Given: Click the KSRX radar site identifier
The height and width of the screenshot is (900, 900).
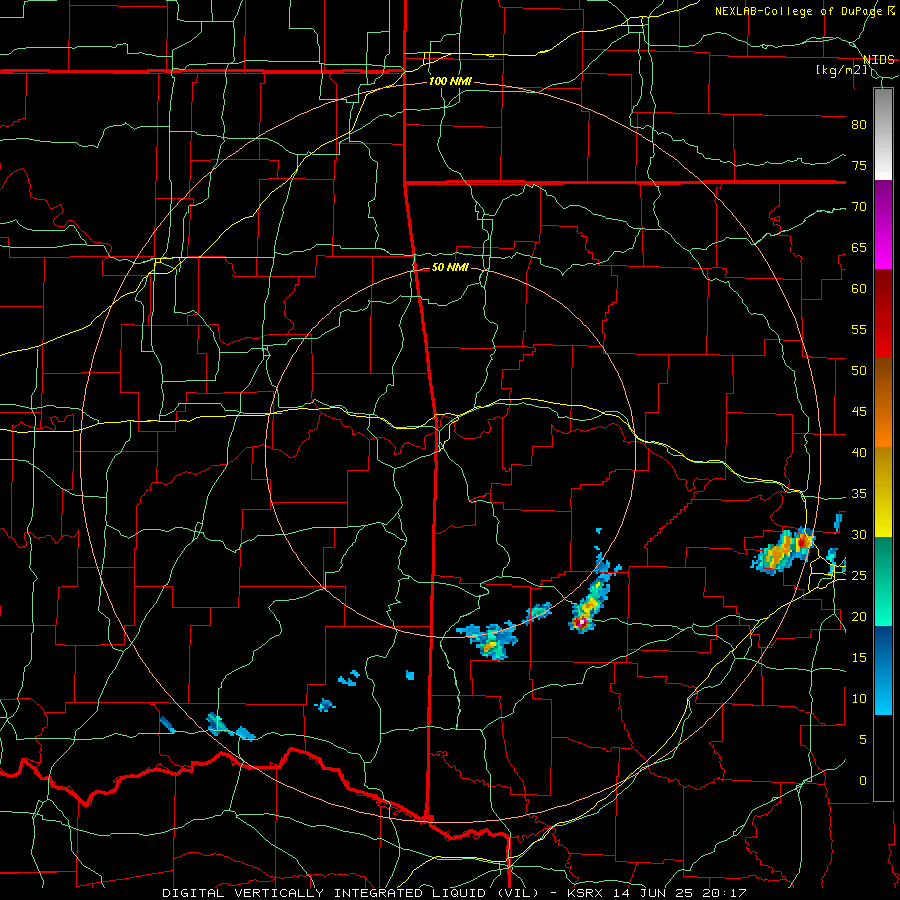Looking at the screenshot, I should tap(585, 893).
